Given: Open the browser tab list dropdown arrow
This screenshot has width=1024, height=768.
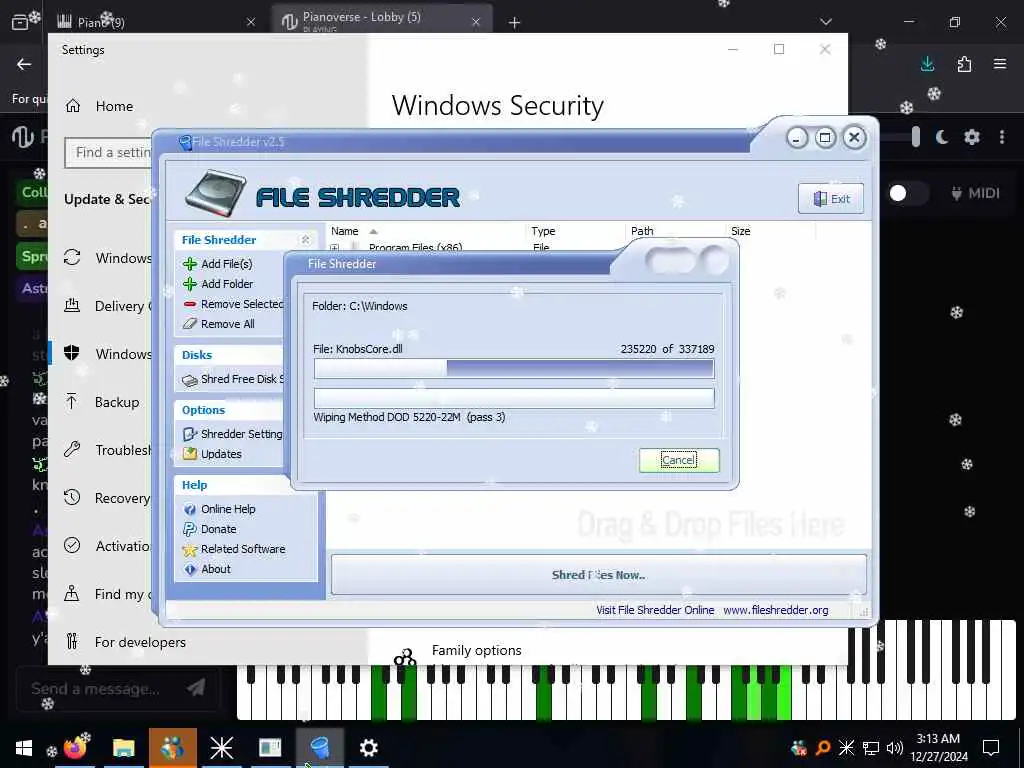Looking at the screenshot, I should pyautogui.click(x=825, y=22).
